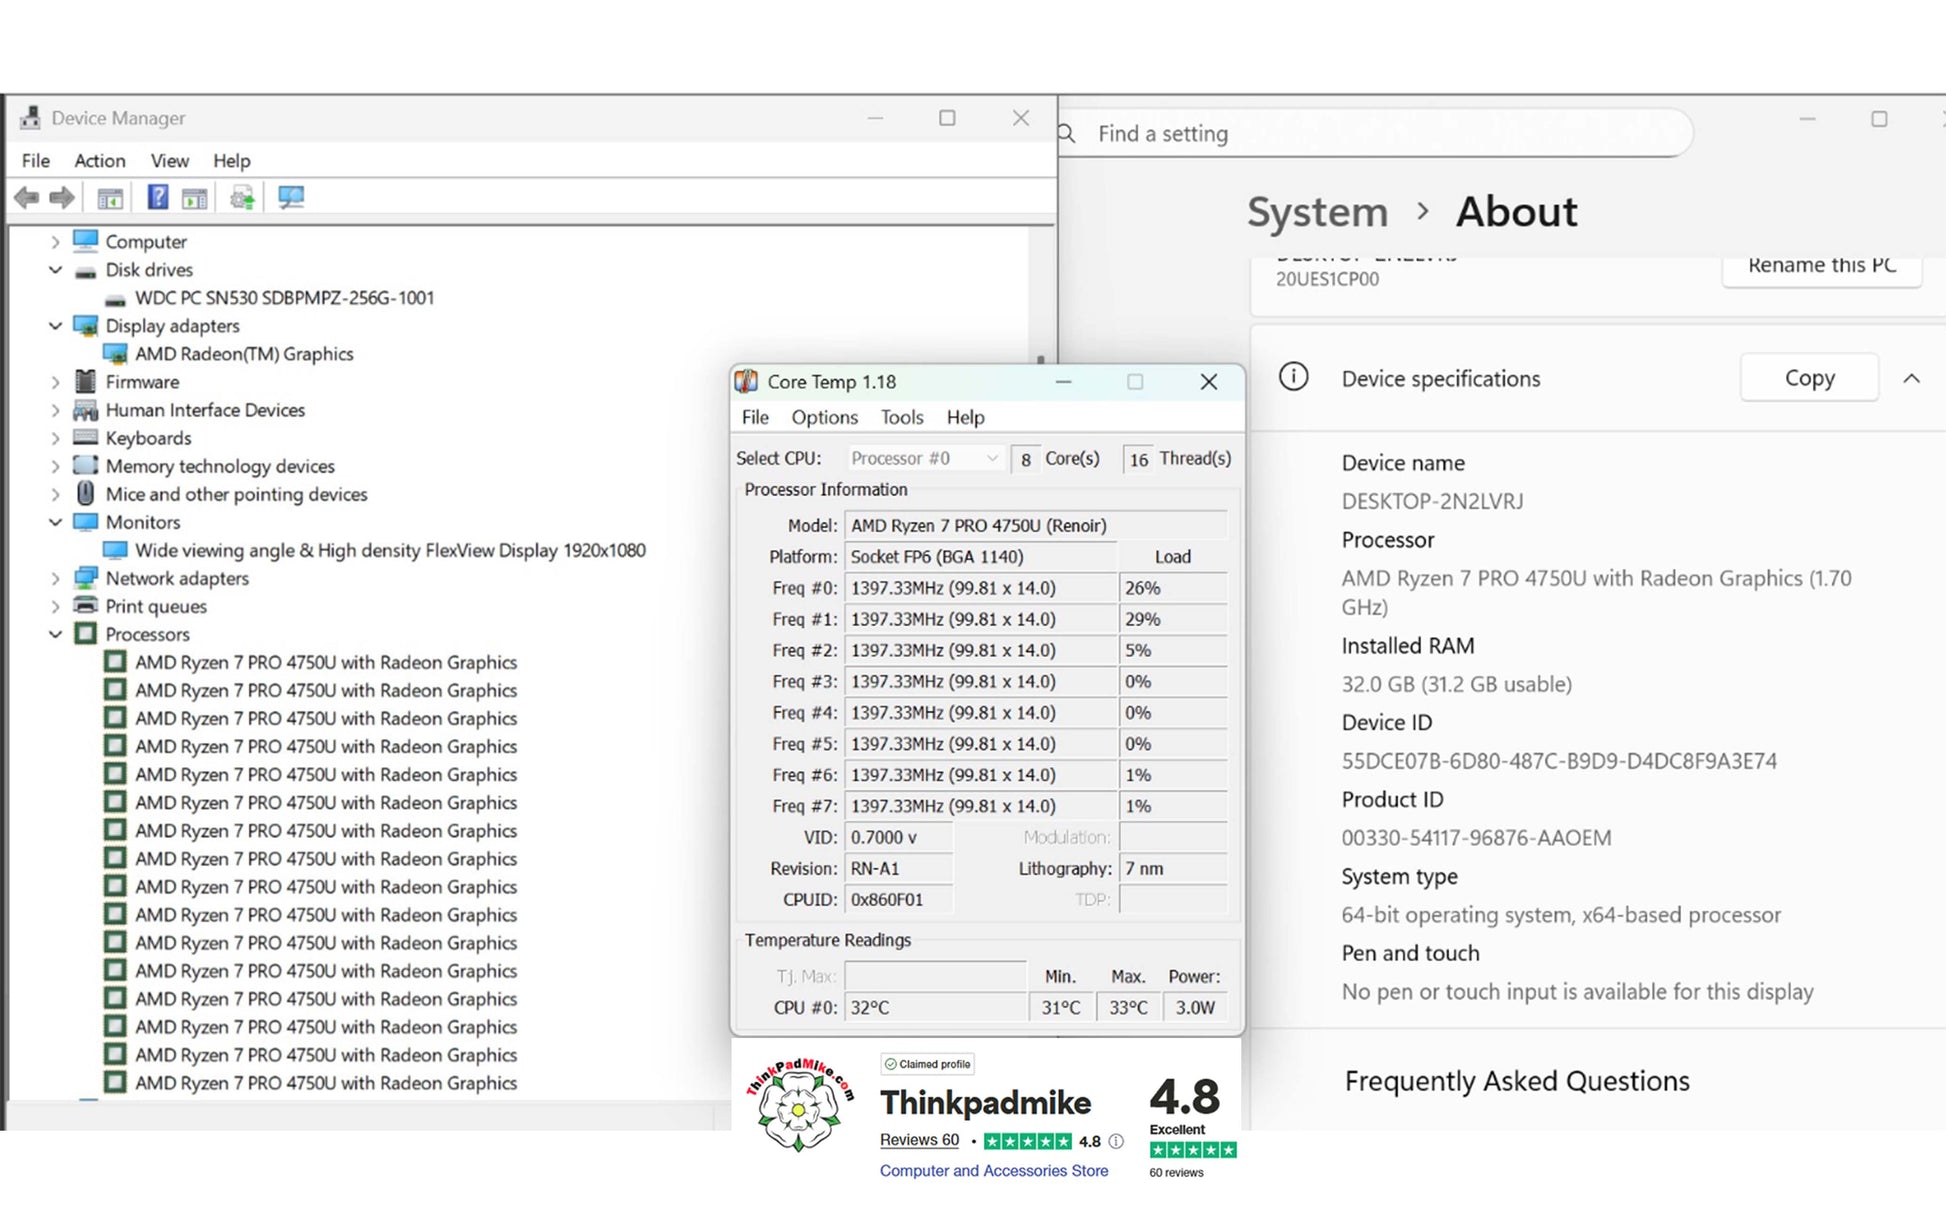Open the Tools menu in Core Temp
The image size is (1946, 1223).
[901, 417]
